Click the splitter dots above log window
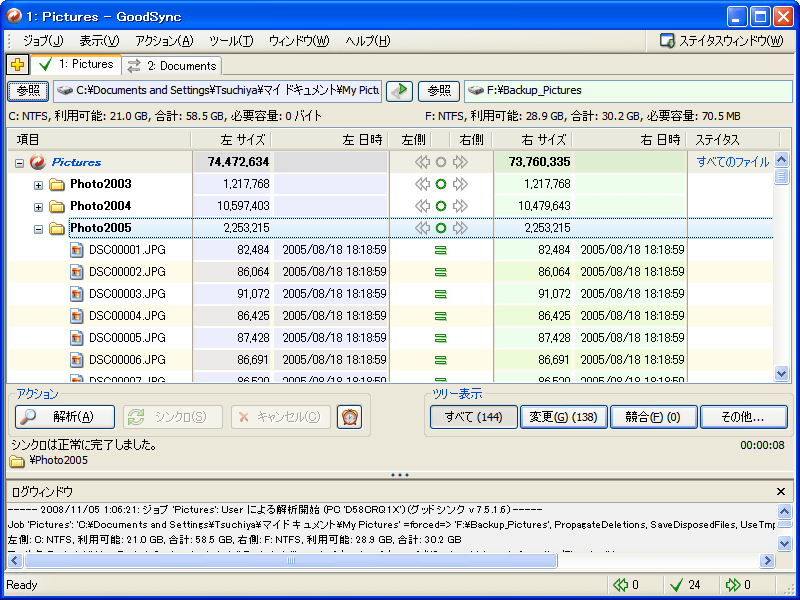Image resolution: width=800 pixels, height=600 pixels. pyautogui.click(x=399, y=475)
